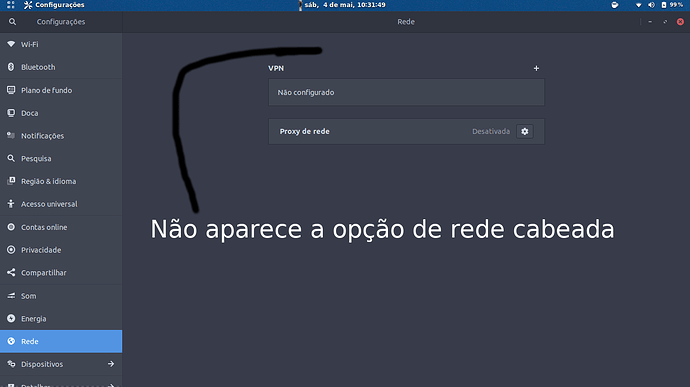Restore the Settings window size
Screen dimensions: 690x387
(x=665, y=22)
